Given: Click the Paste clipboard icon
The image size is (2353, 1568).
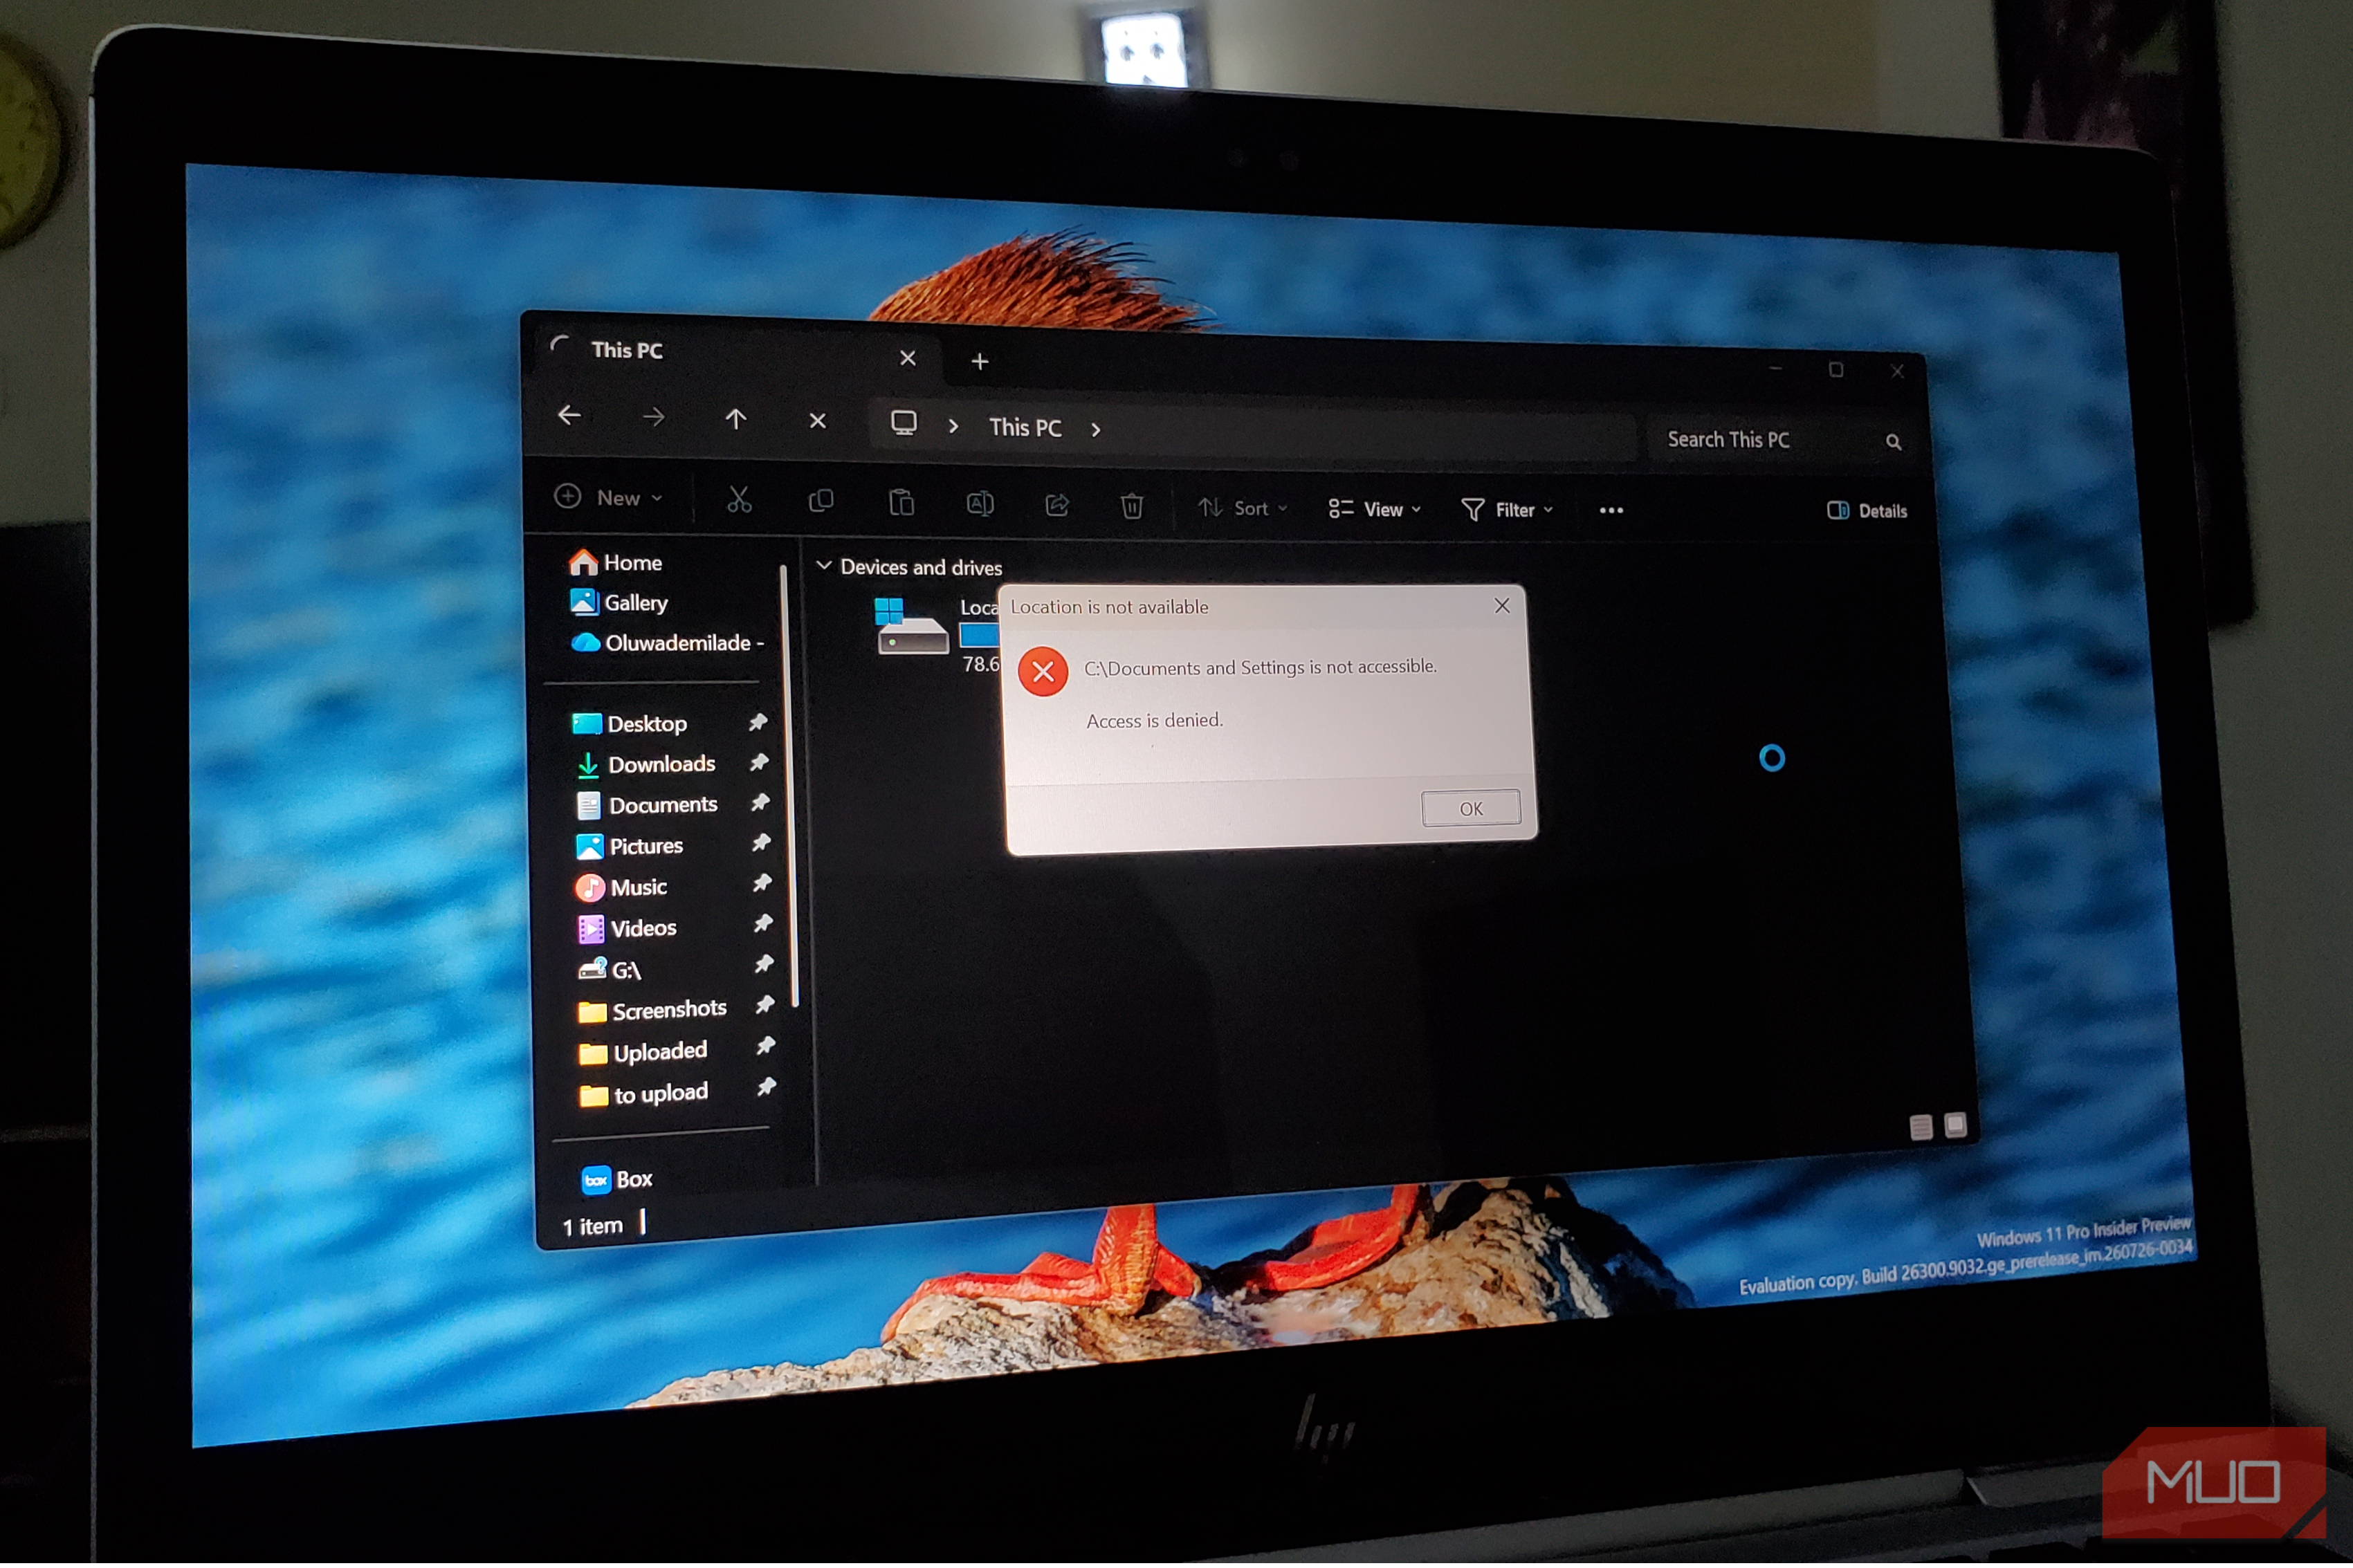Looking at the screenshot, I should point(901,502).
